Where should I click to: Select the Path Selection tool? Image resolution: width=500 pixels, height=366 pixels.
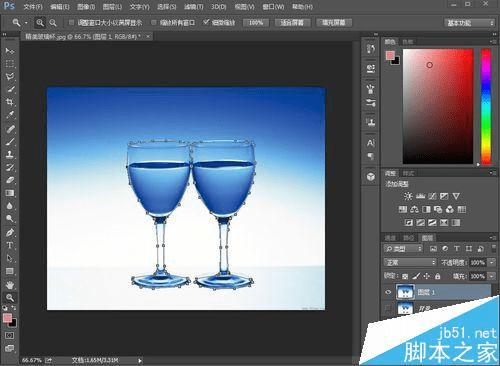pyautogui.click(x=10, y=258)
